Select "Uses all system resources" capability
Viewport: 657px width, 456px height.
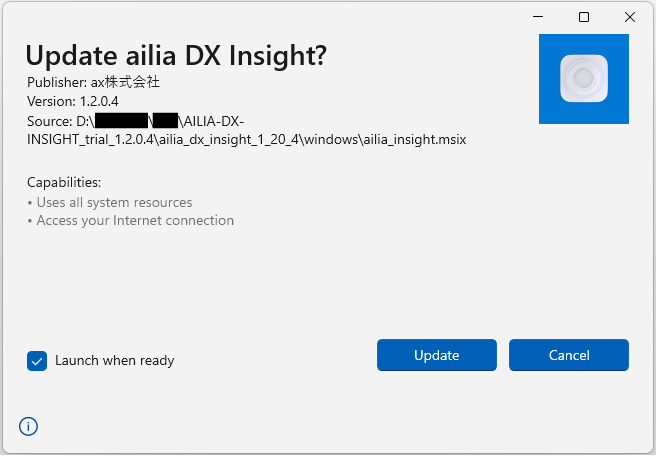click(114, 202)
